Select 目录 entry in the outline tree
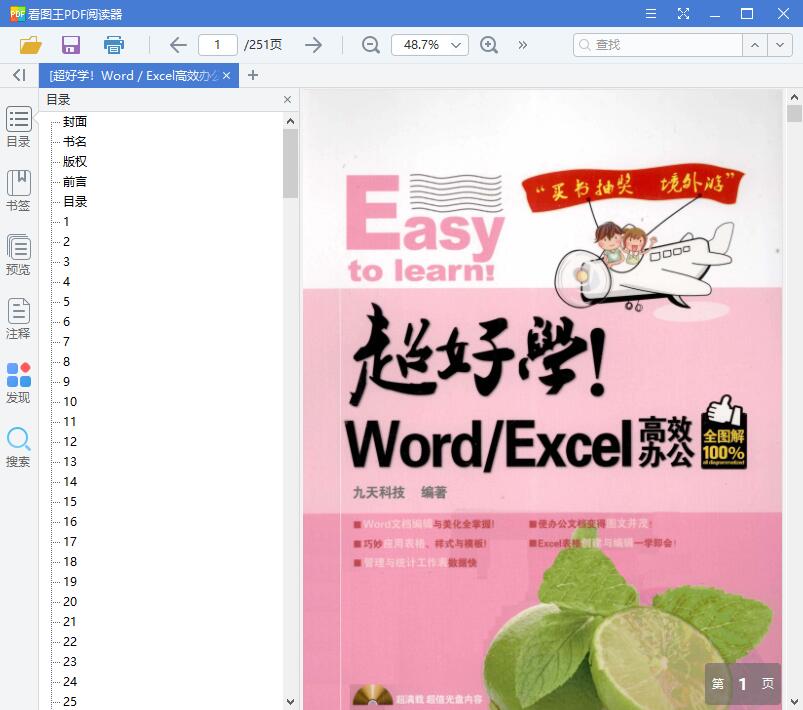Screen dimensions: 803x710 click(x=75, y=201)
